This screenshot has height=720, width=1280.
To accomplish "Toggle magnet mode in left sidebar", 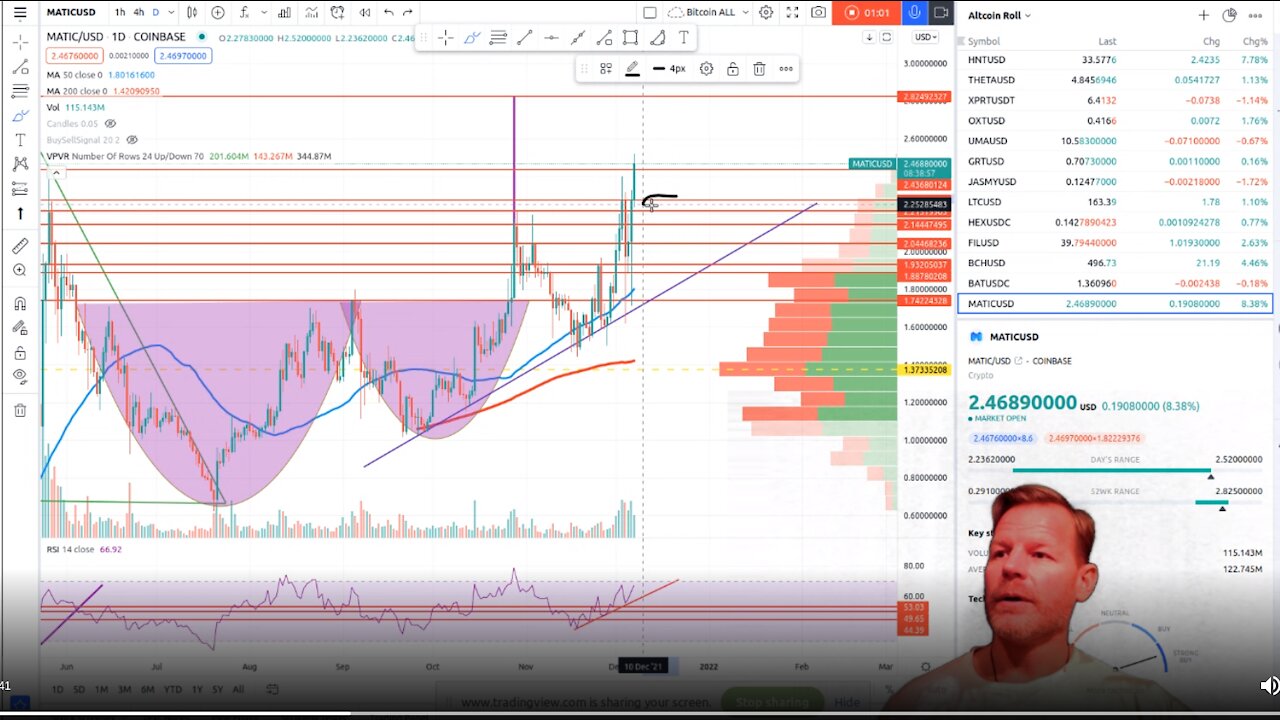I will pyautogui.click(x=20, y=304).
